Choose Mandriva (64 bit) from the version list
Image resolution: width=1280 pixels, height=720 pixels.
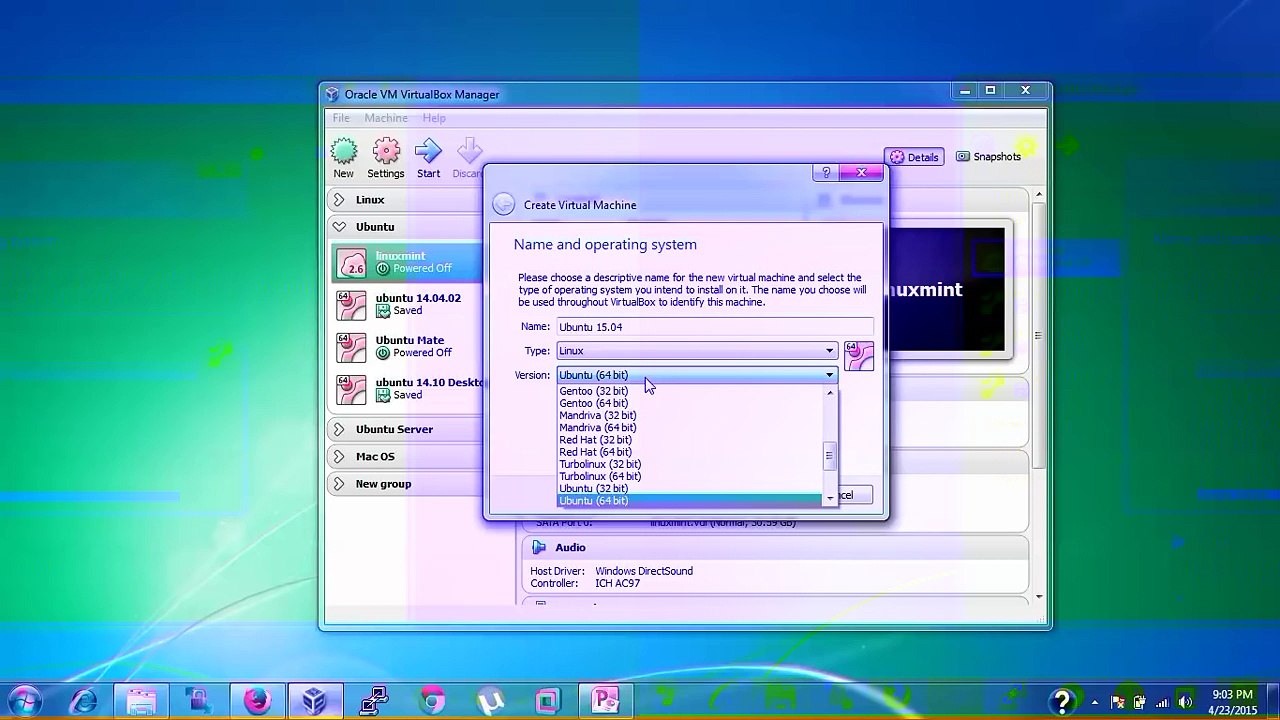click(x=689, y=427)
